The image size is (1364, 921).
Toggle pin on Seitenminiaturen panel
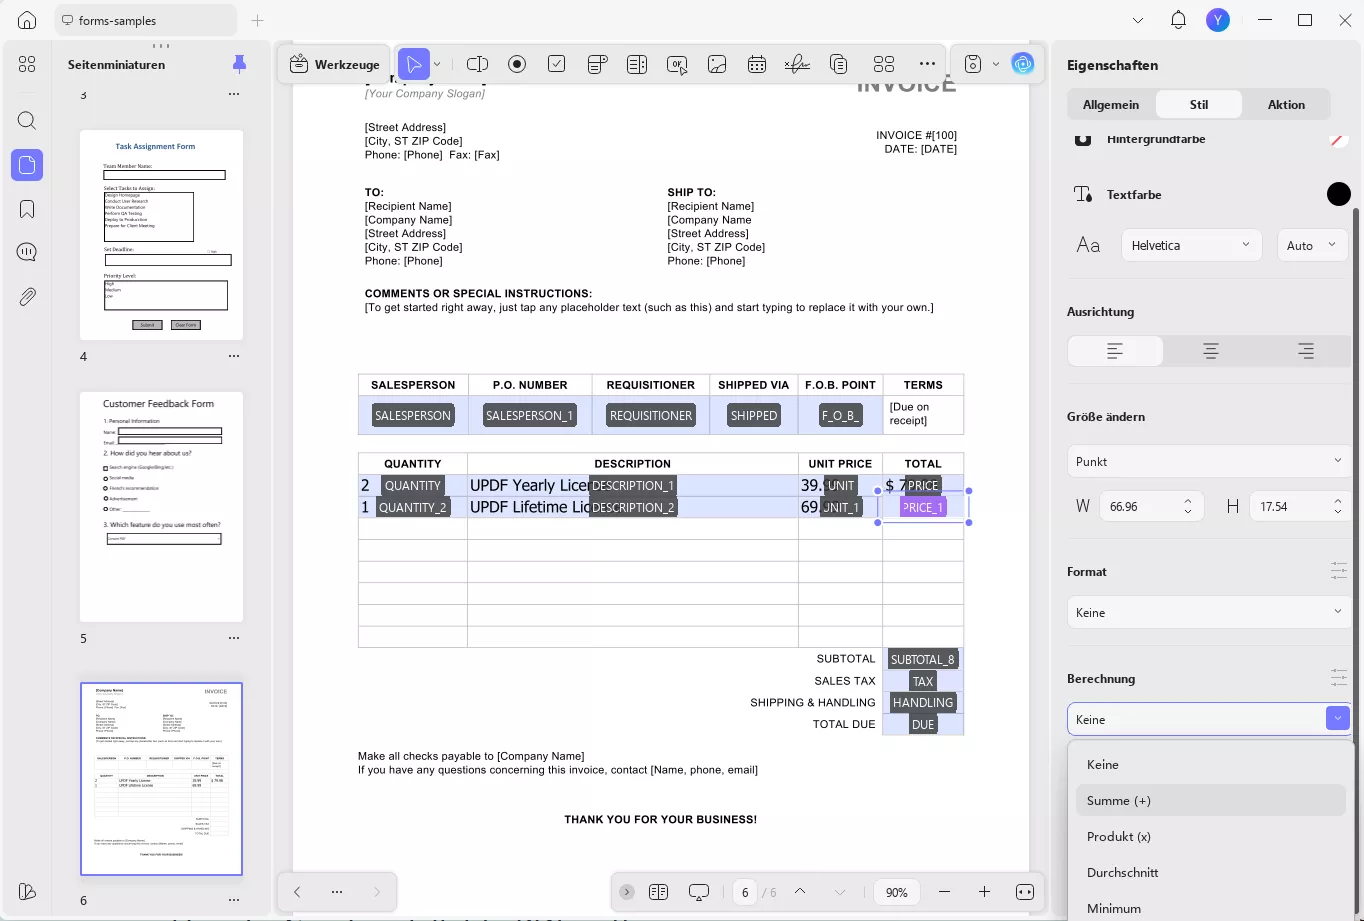pos(238,64)
